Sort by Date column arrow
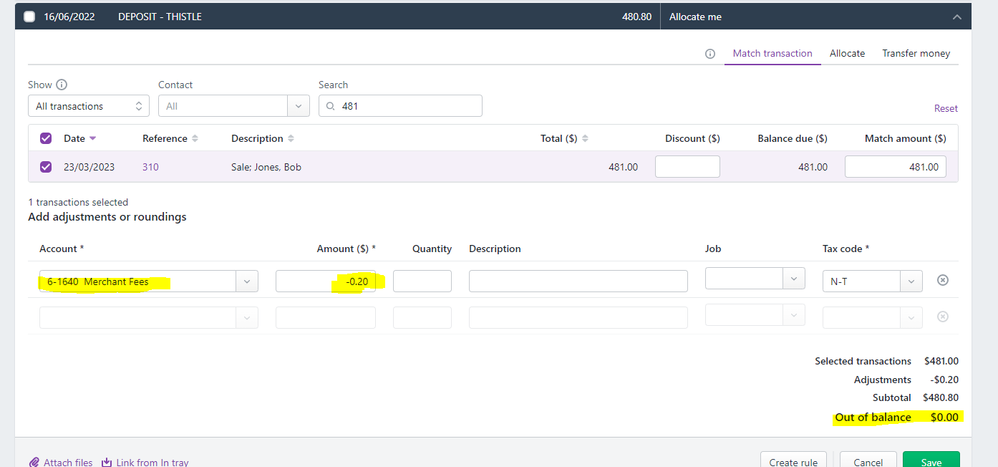Image resolution: width=998 pixels, height=467 pixels. pos(93,138)
